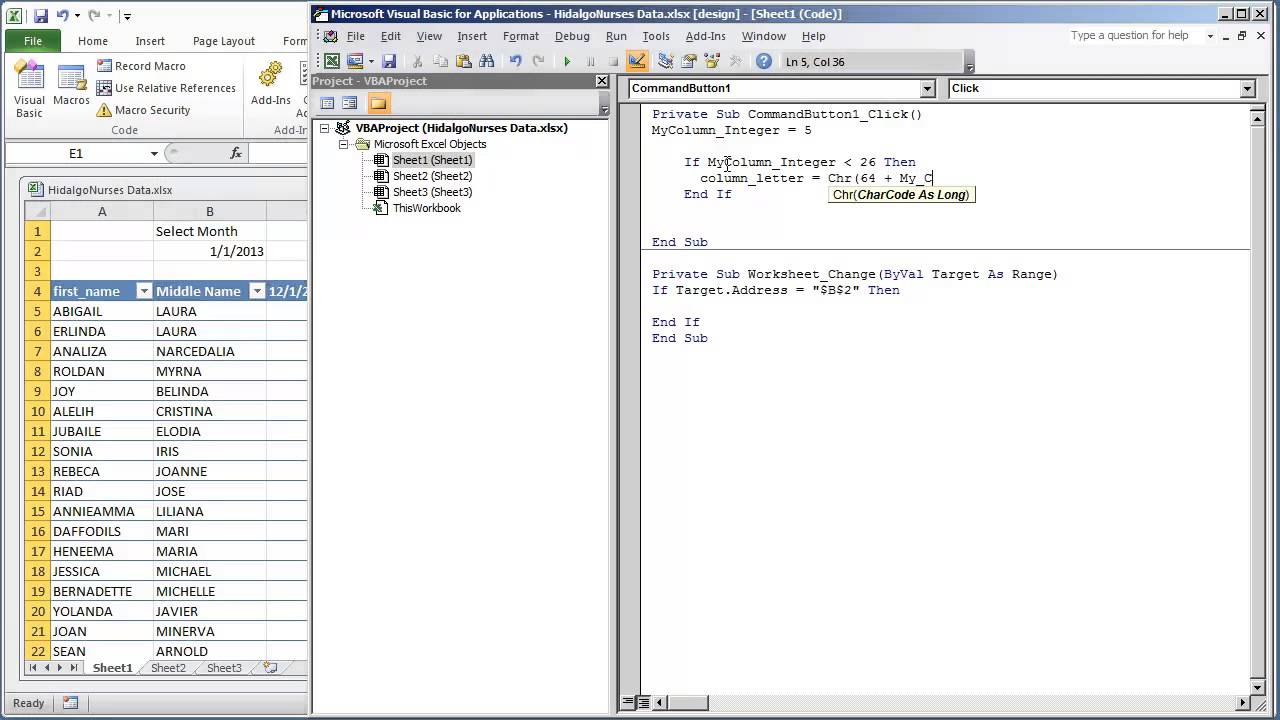
Task: Toggle Use Relative References in ribbon
Action: (166, 88)
